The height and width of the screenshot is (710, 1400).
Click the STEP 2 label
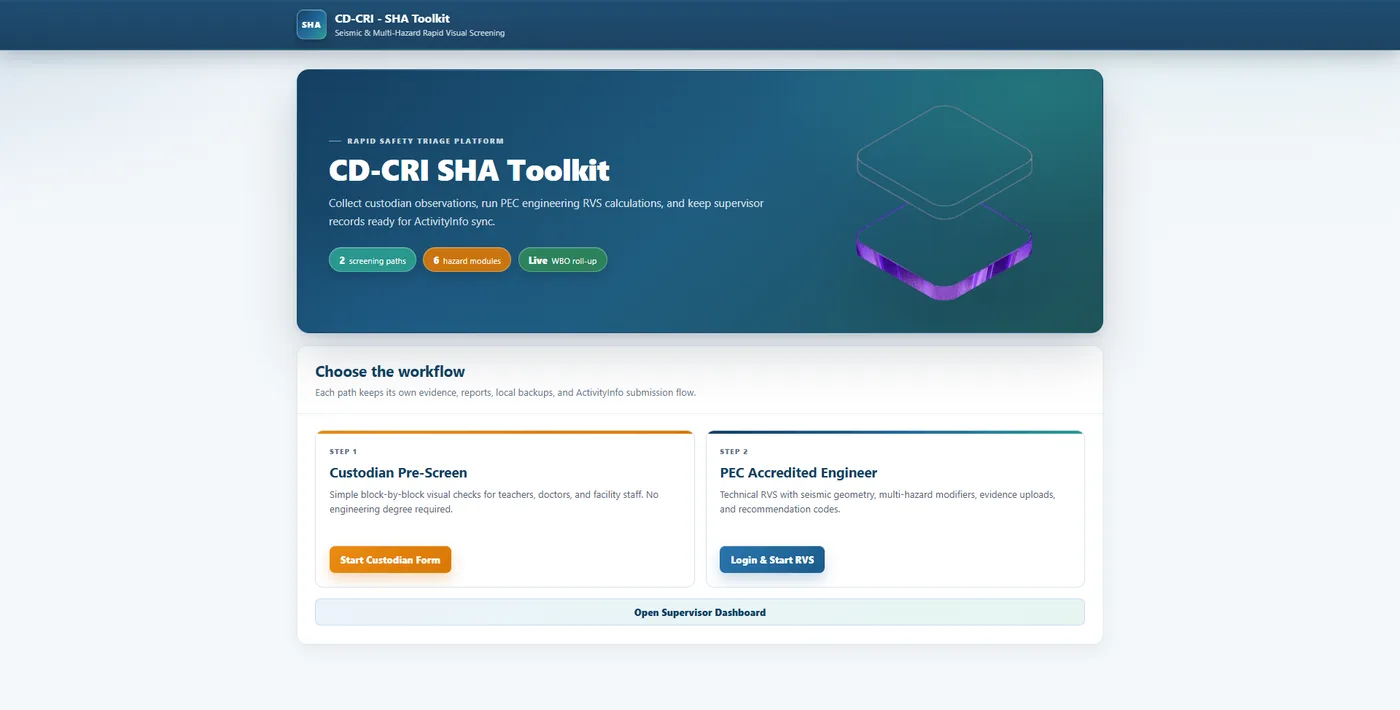pyautogui.click(x=734, y=451)
